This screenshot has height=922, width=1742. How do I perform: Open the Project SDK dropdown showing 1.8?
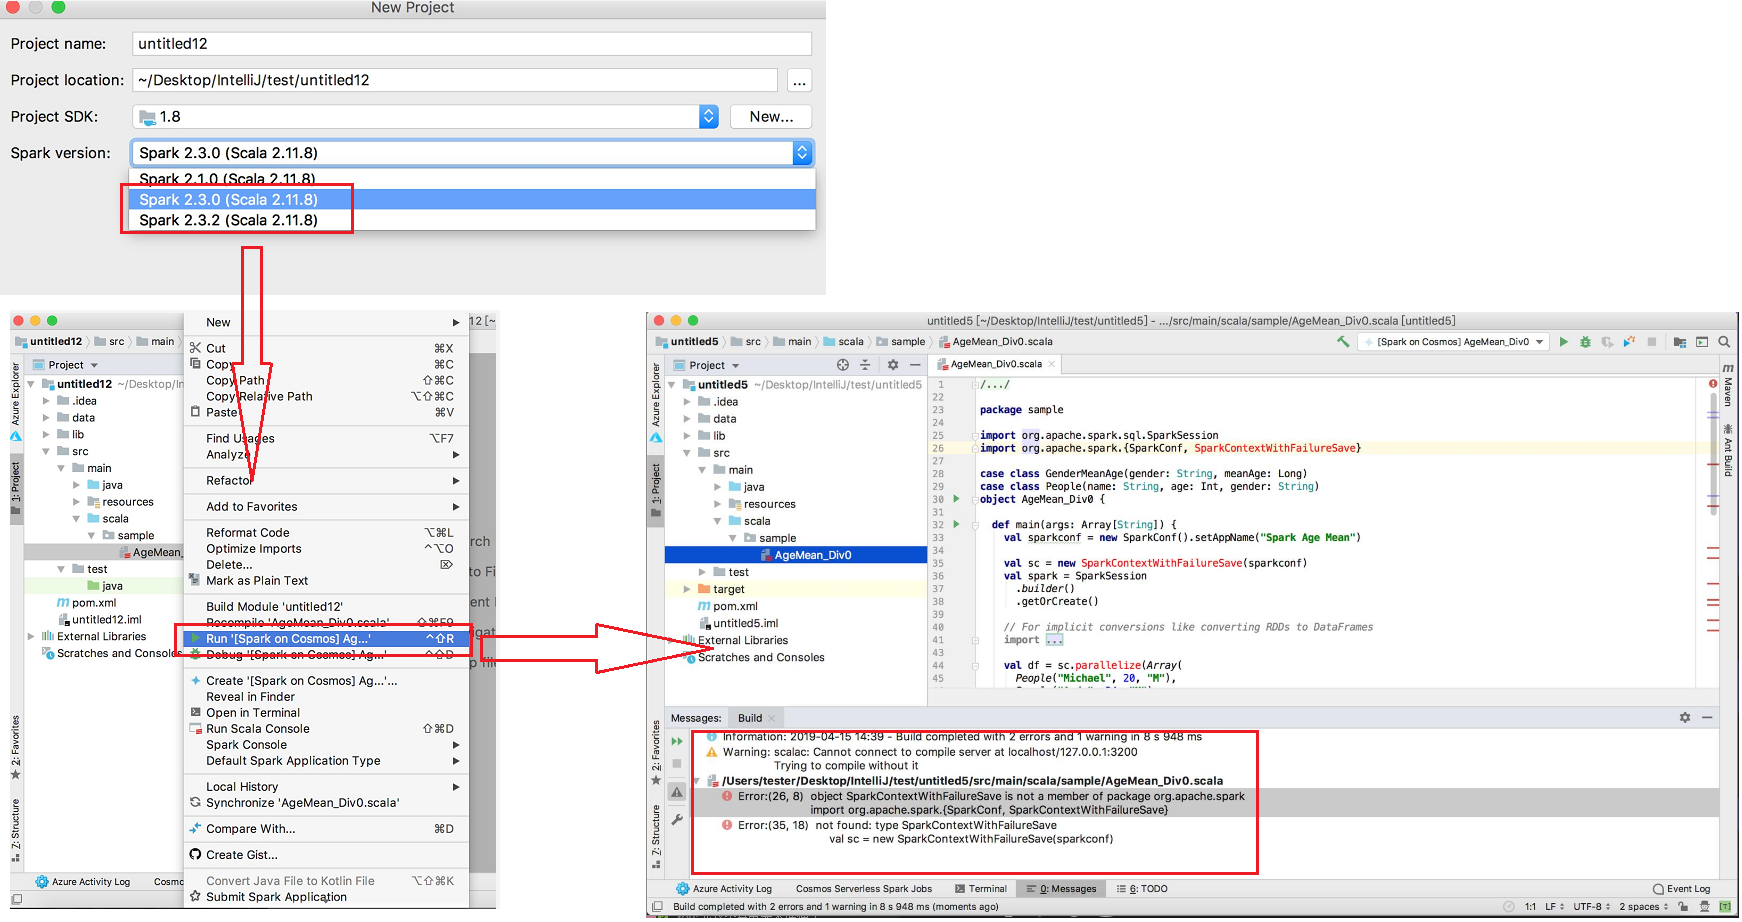[x=708, y=116]
